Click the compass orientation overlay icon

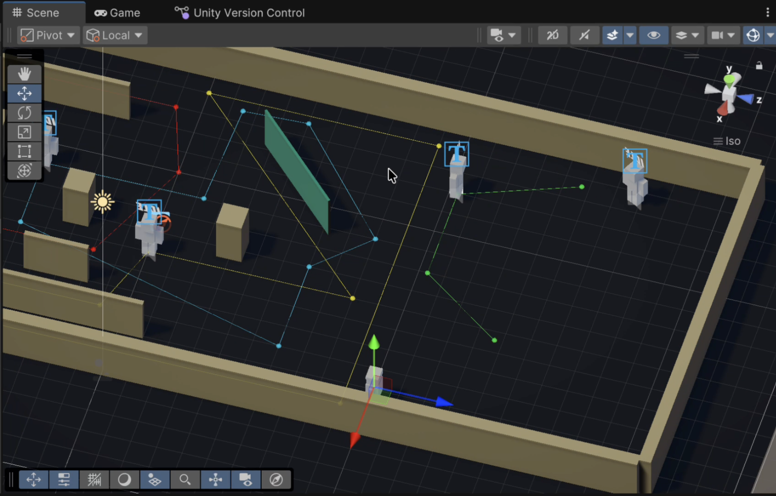click(x=277, y=480)
